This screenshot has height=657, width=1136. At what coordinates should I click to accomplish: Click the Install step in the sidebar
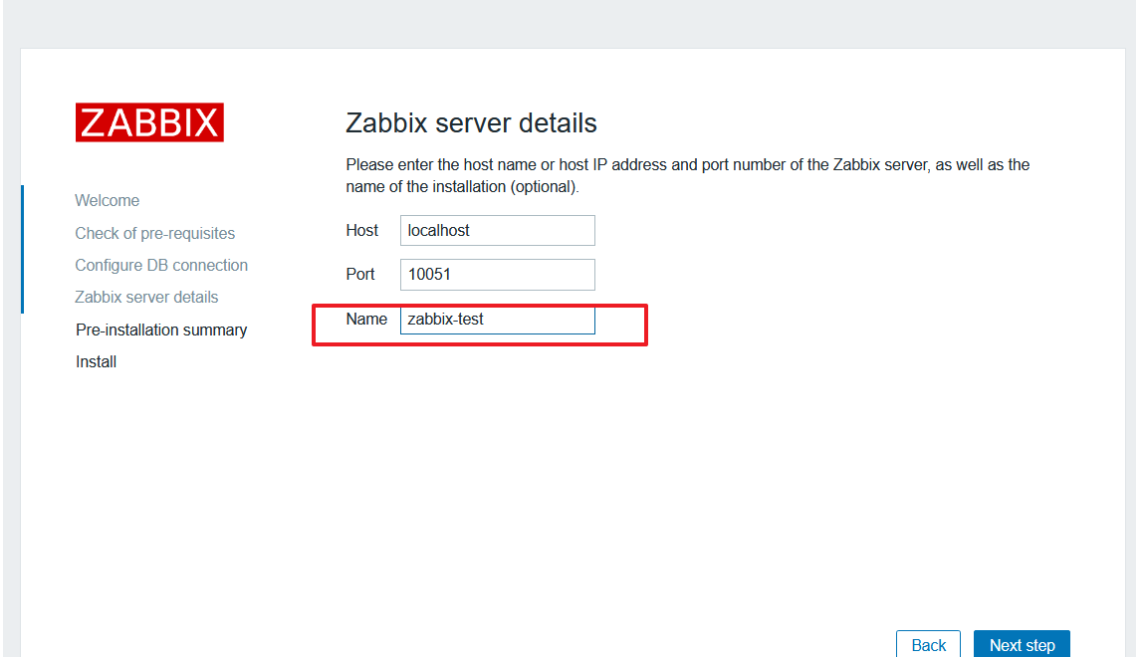point(95,361)
